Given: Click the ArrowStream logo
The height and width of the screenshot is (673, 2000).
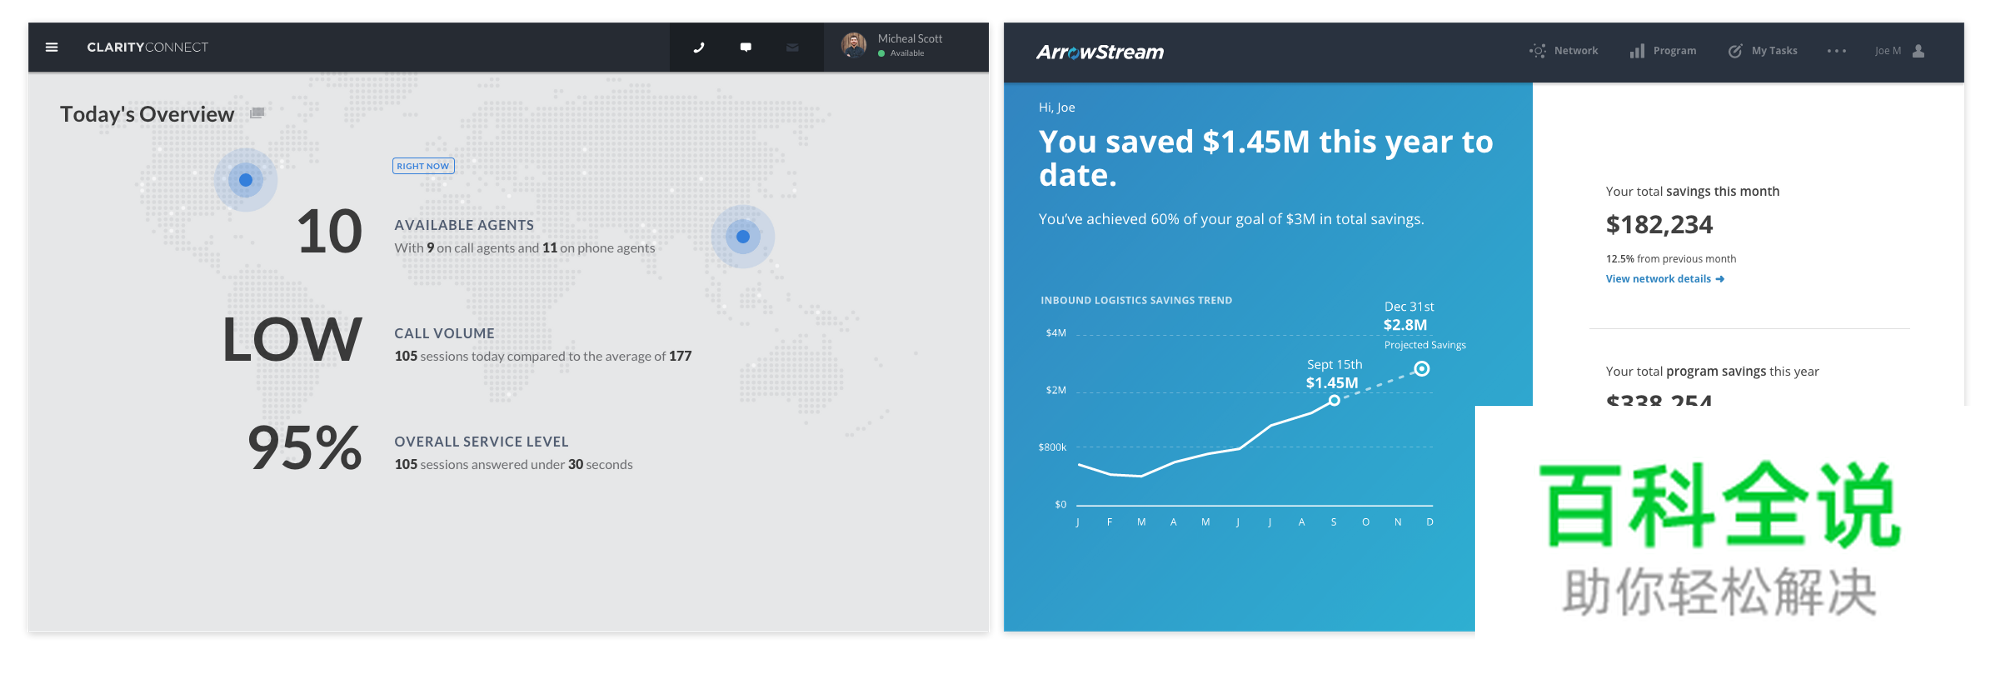Looking at the screenshot, I should [1100, 52].
